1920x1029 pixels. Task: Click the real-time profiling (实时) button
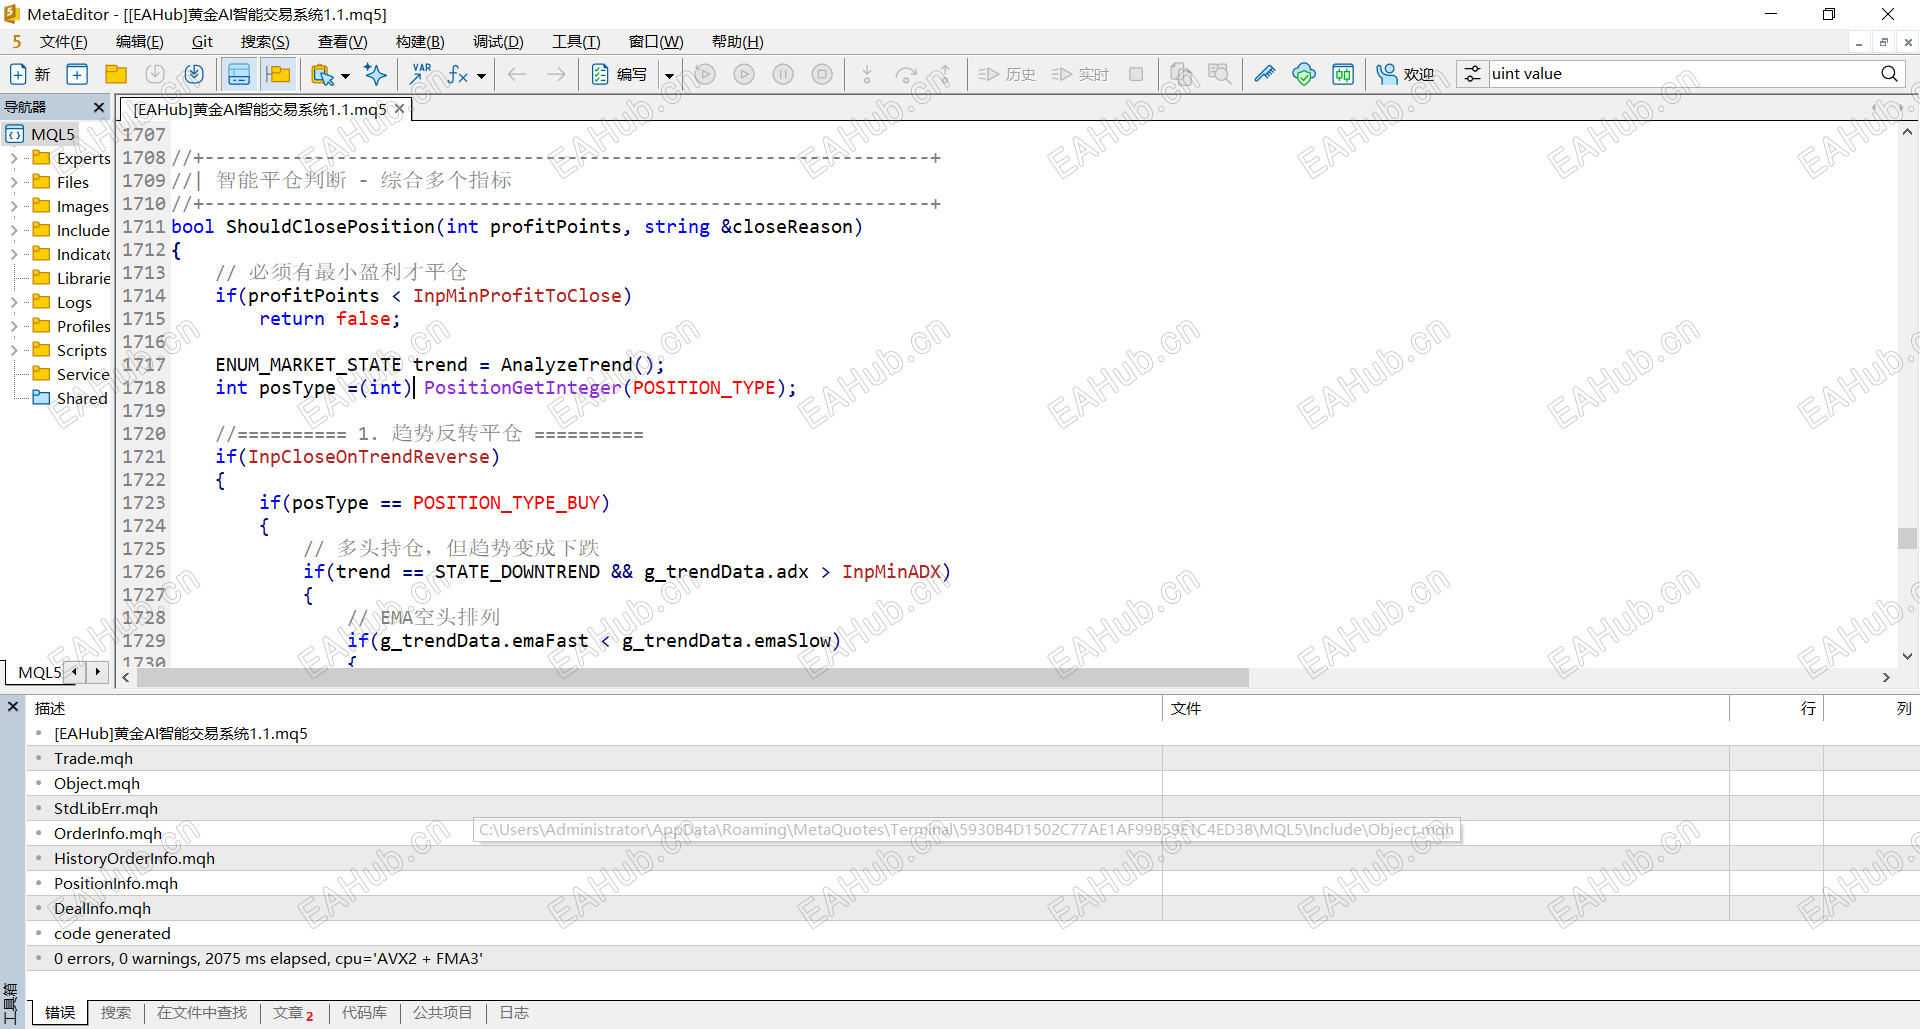click(1080, 74)
